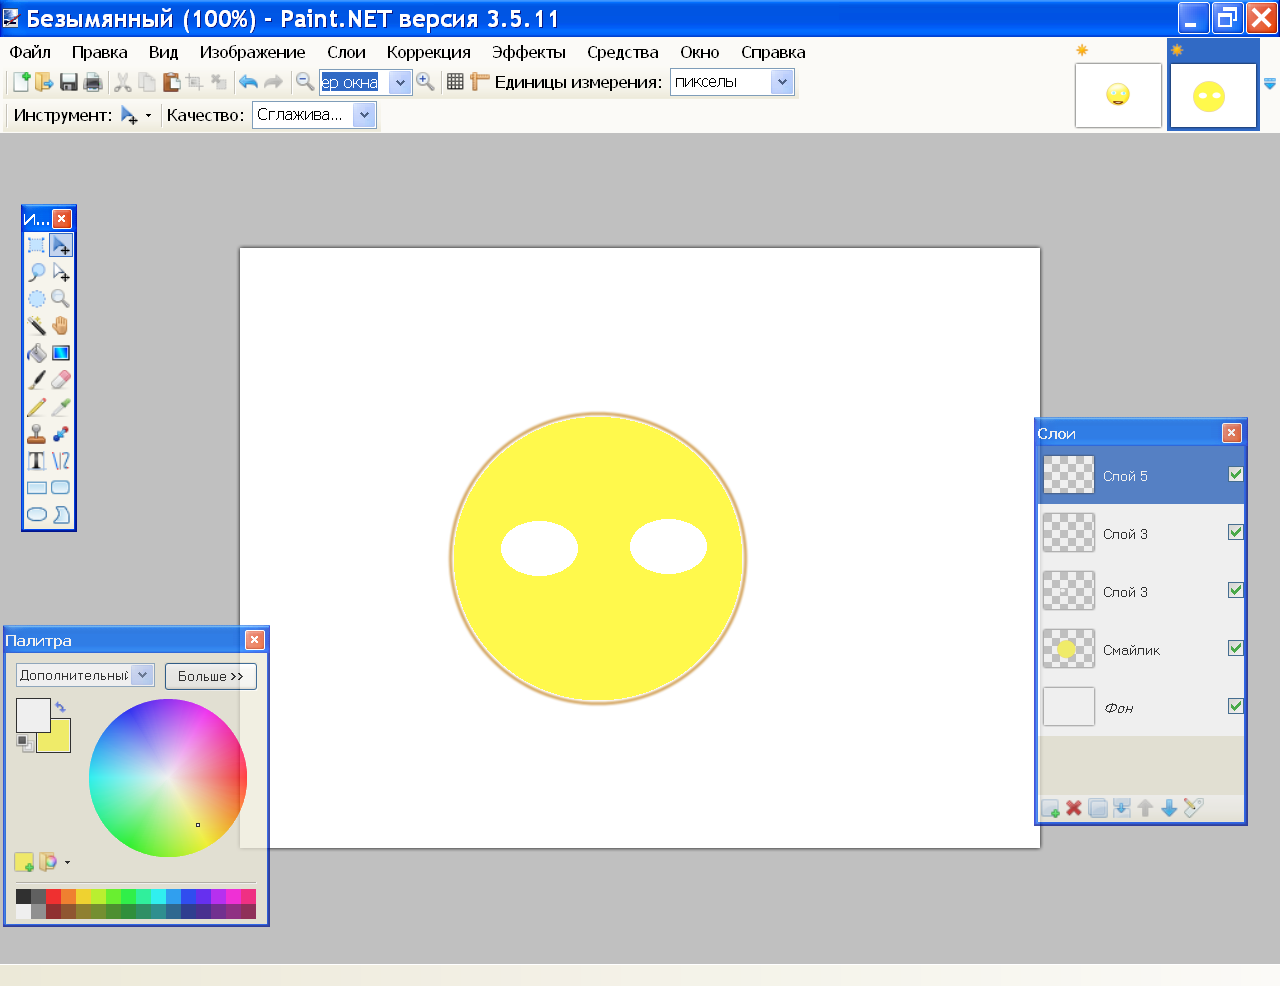
Task: Select the Magic Wand tool
Action: (x=36, y=326)
